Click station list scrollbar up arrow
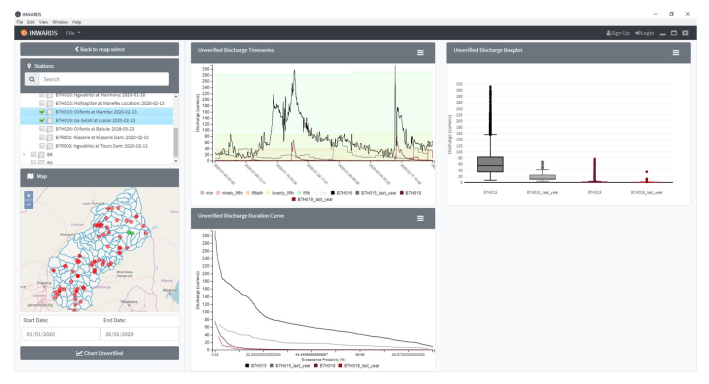 176,96
